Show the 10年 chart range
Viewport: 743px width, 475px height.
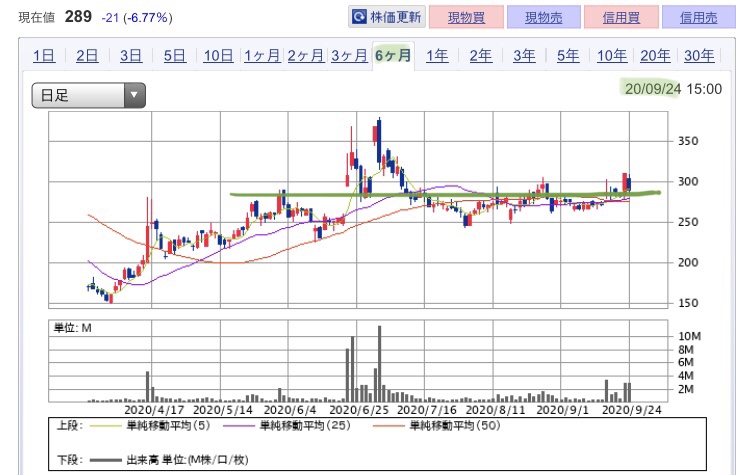click(612, 56)
